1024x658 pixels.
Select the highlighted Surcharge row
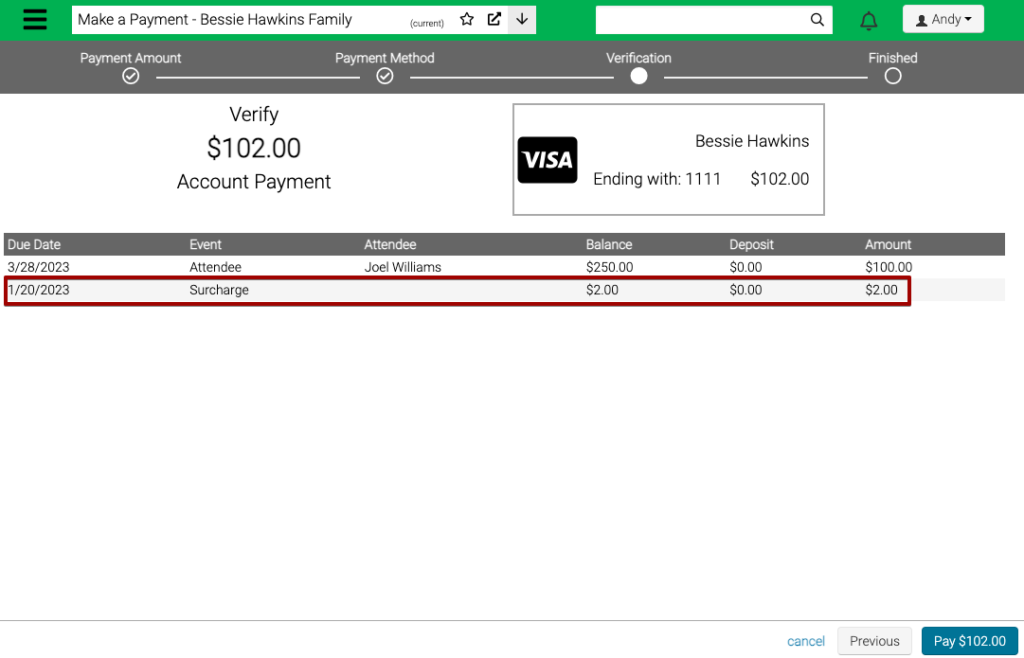[x=457, y=290]
